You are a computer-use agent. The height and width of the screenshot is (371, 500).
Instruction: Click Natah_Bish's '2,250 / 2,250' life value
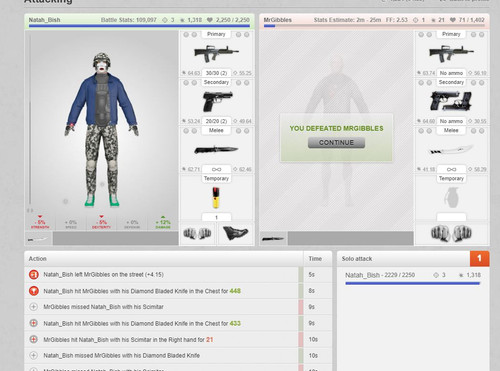(233, 20)
